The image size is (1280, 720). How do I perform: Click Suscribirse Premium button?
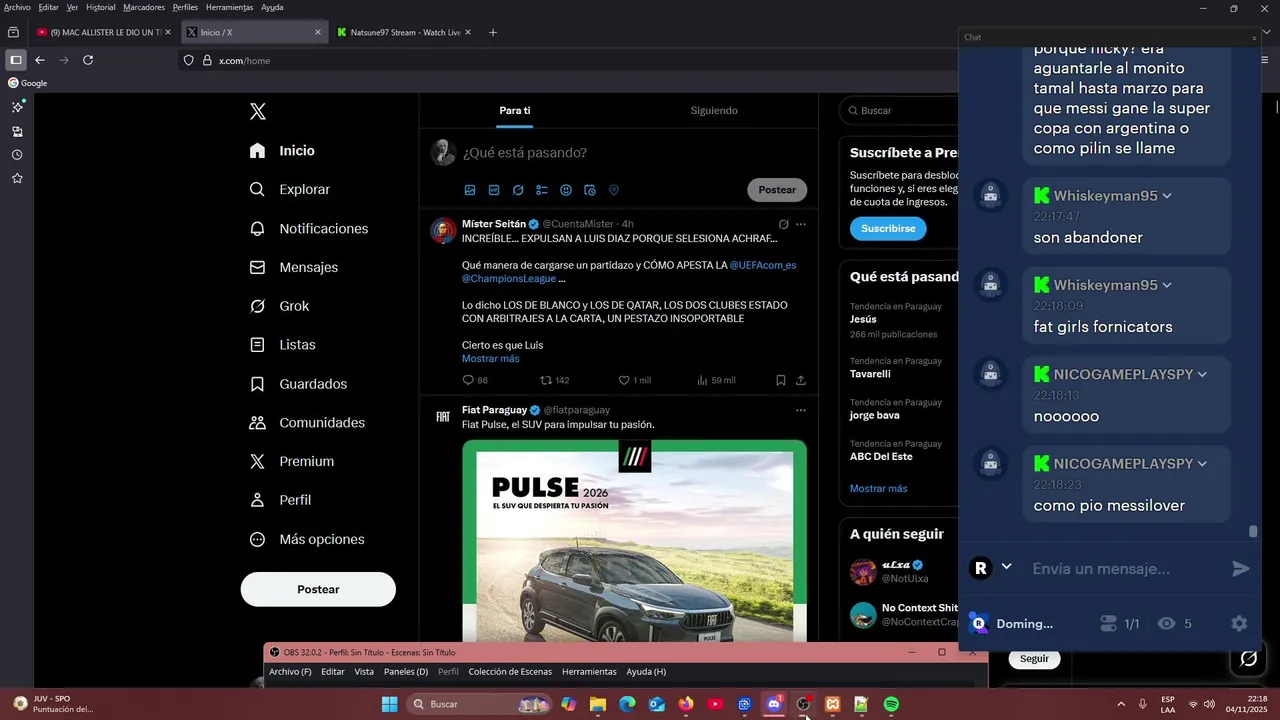click(x=888, y=228)
